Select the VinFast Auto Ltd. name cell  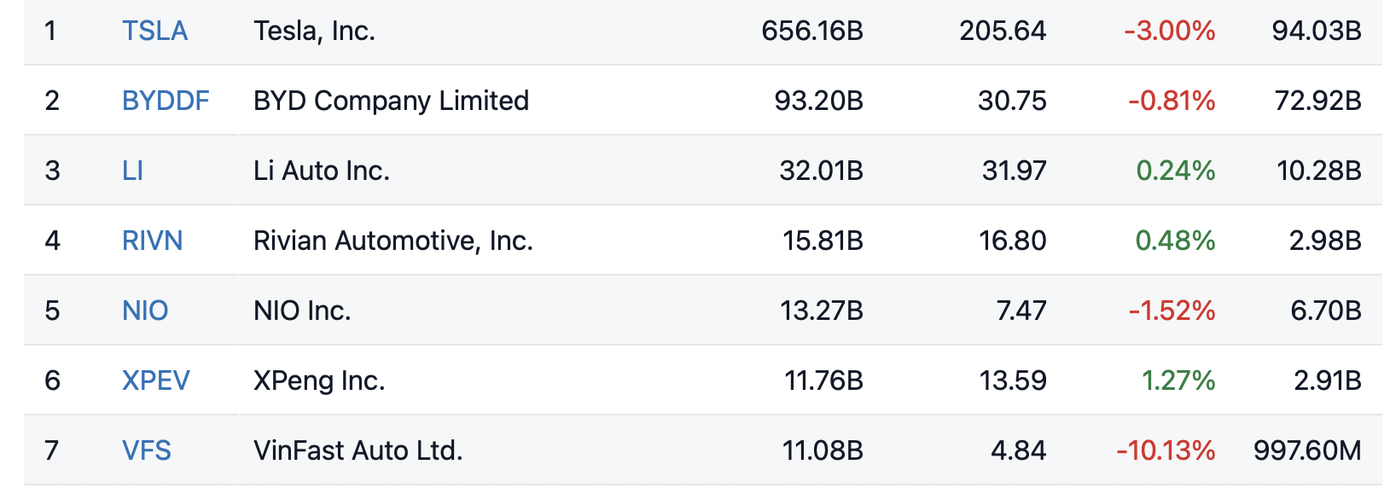(358, 451)
